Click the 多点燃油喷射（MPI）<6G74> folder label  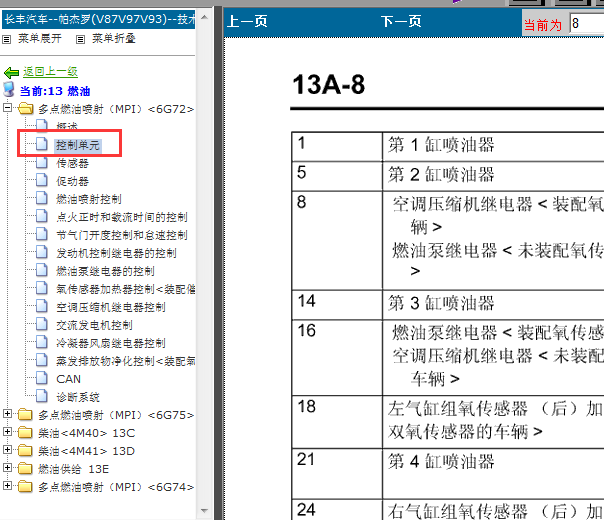coord(116,487)
